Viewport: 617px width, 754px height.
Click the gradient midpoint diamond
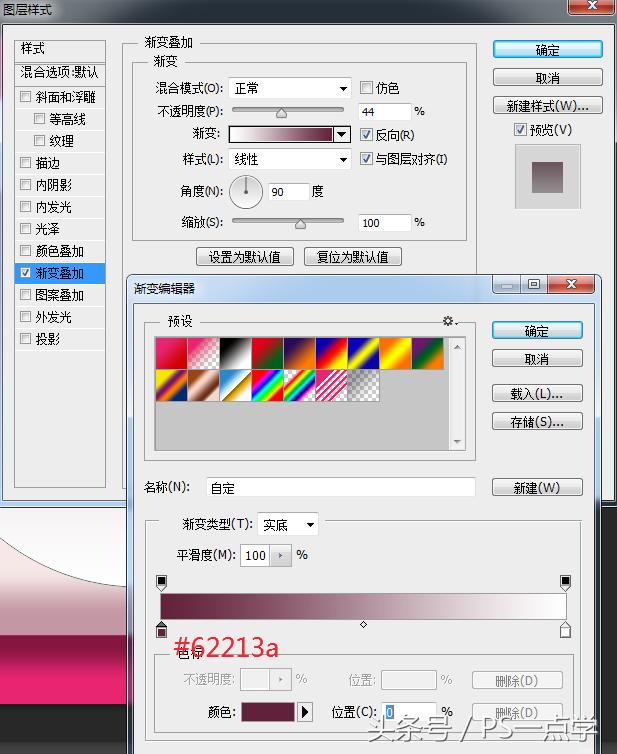tap(364, 624)
